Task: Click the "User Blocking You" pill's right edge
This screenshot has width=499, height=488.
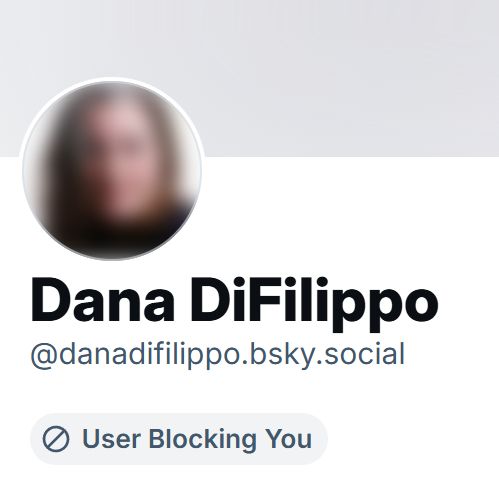Action: pos(324,439)
